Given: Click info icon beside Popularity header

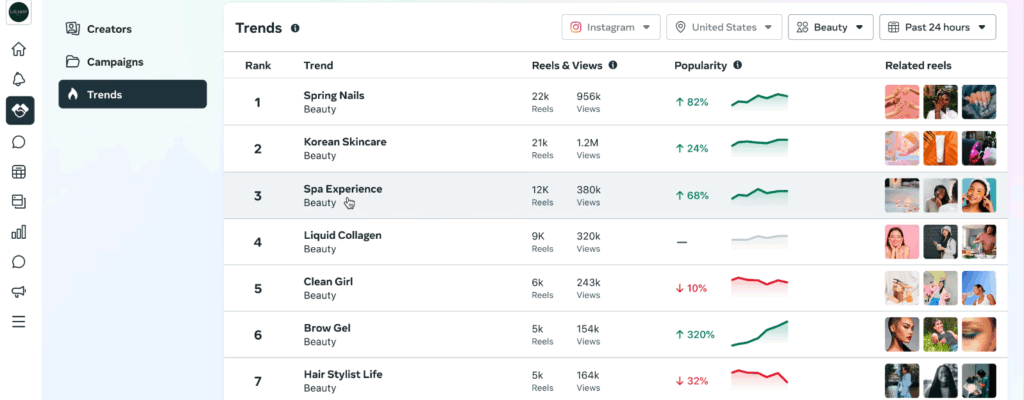Looking at the screenshot, I should [737, 65].
